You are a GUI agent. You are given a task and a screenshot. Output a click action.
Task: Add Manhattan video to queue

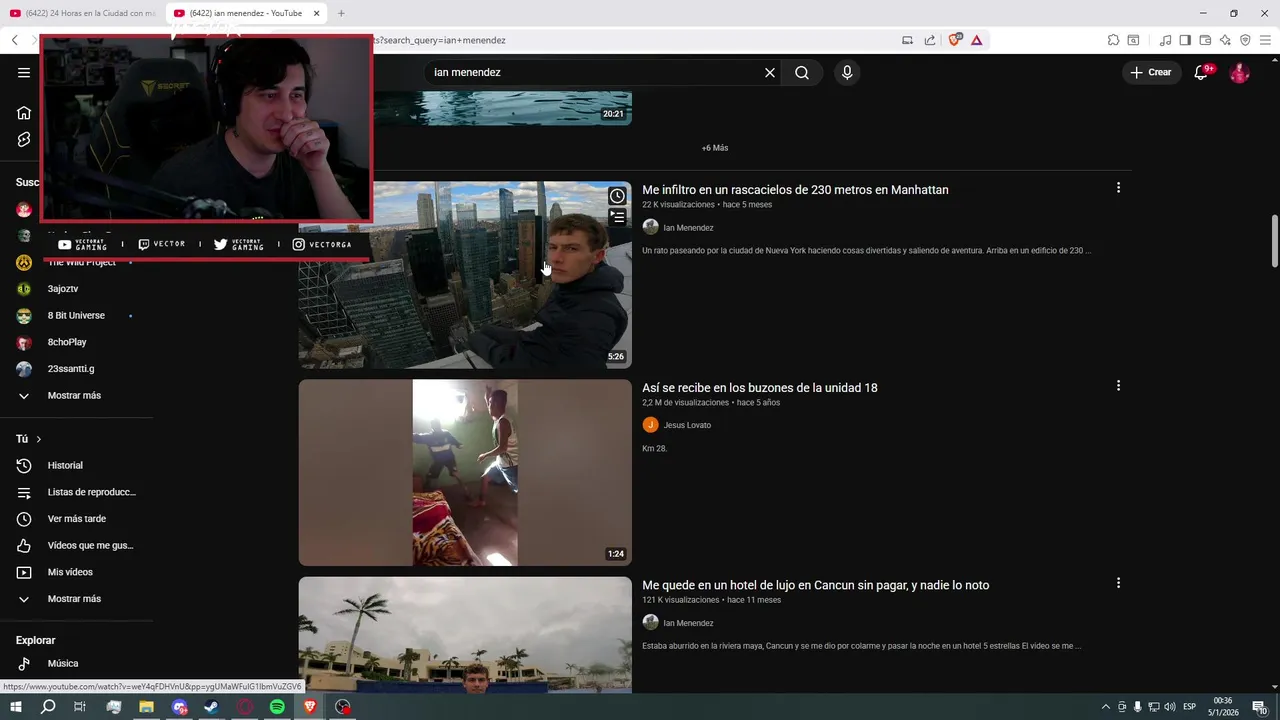click(x=617, y=217)
